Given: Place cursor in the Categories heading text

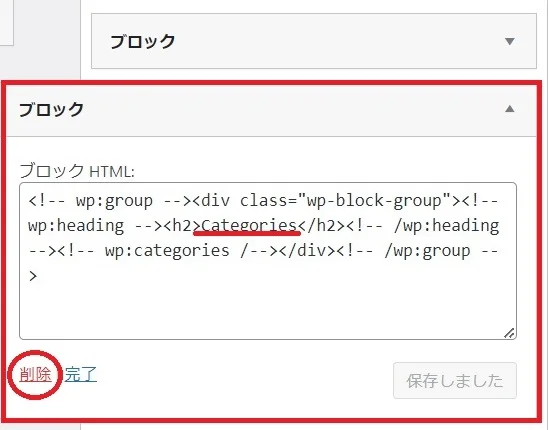Looking at the screenshot, I should click(249, 225).
